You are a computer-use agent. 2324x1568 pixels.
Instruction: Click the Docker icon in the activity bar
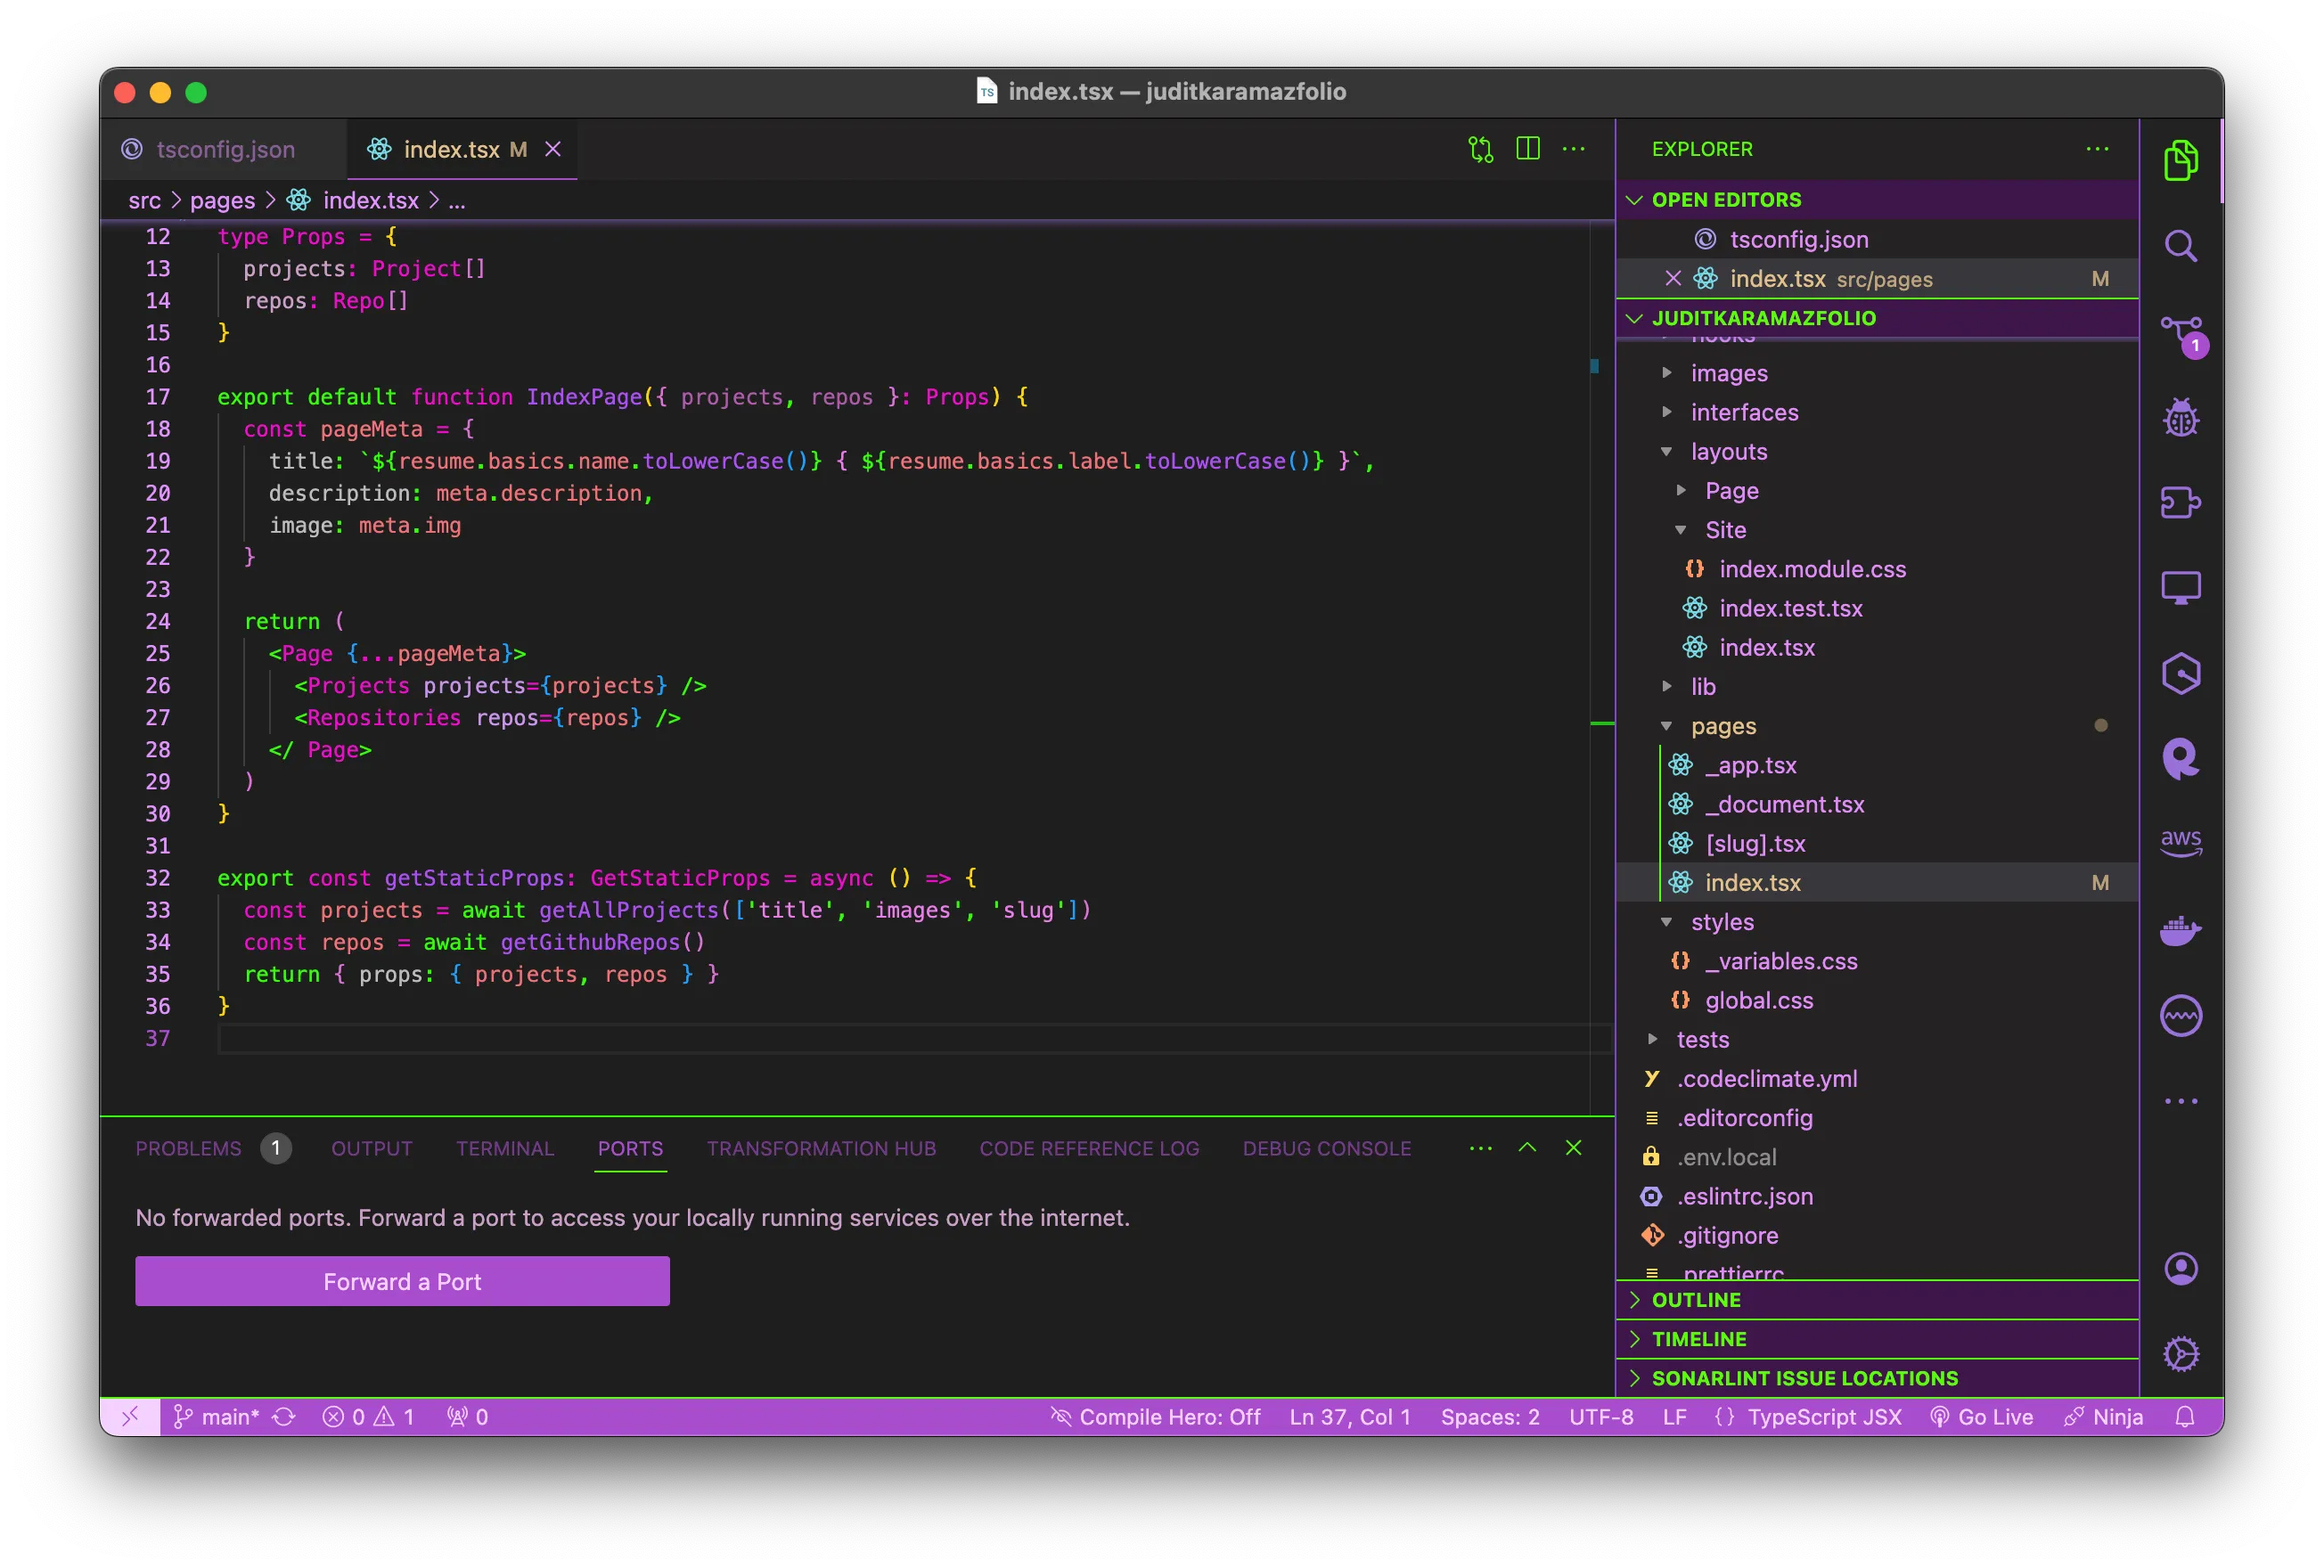click(x=2183, y=930)
